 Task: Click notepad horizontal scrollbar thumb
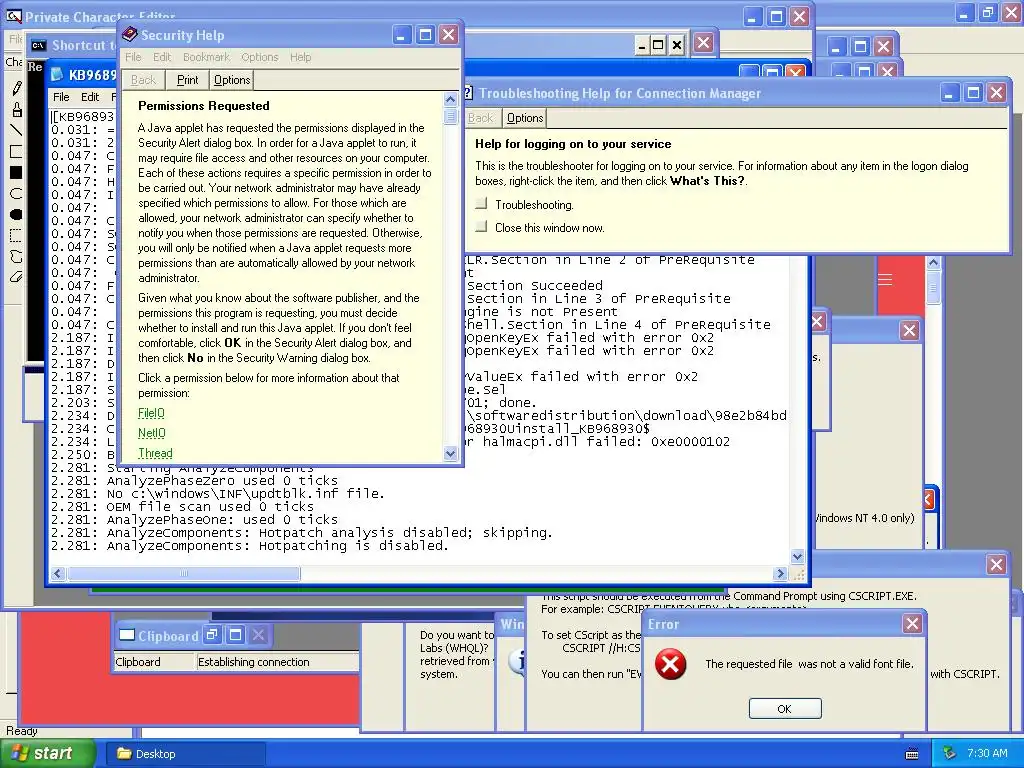click(x=184, y=573)
